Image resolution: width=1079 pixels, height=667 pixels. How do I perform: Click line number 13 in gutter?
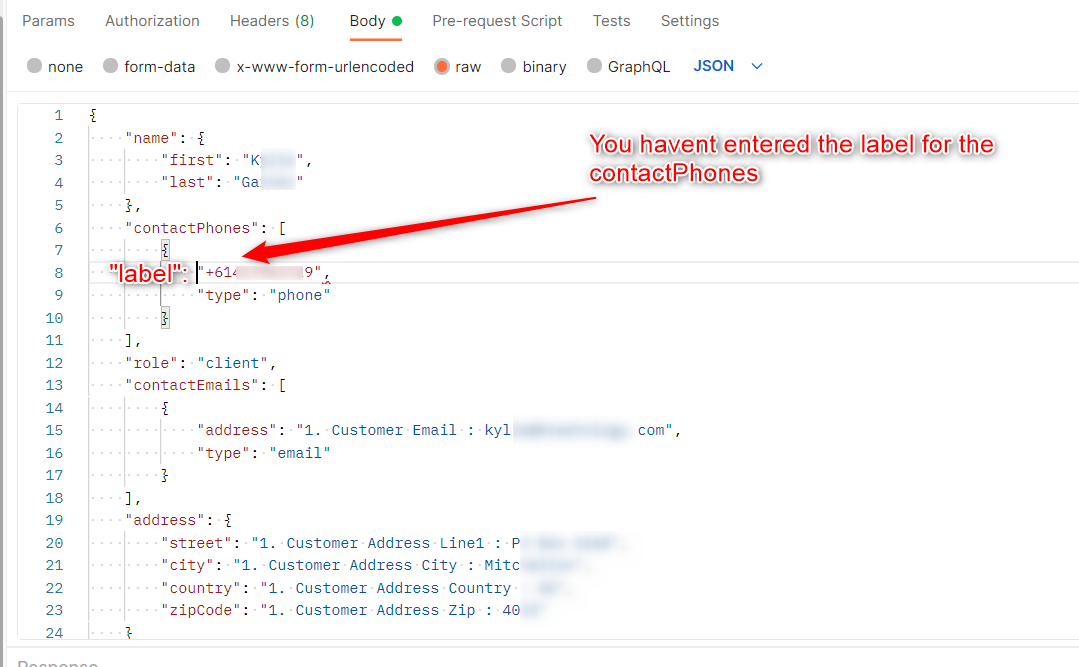pyautogui.click(x=54, y=385)
